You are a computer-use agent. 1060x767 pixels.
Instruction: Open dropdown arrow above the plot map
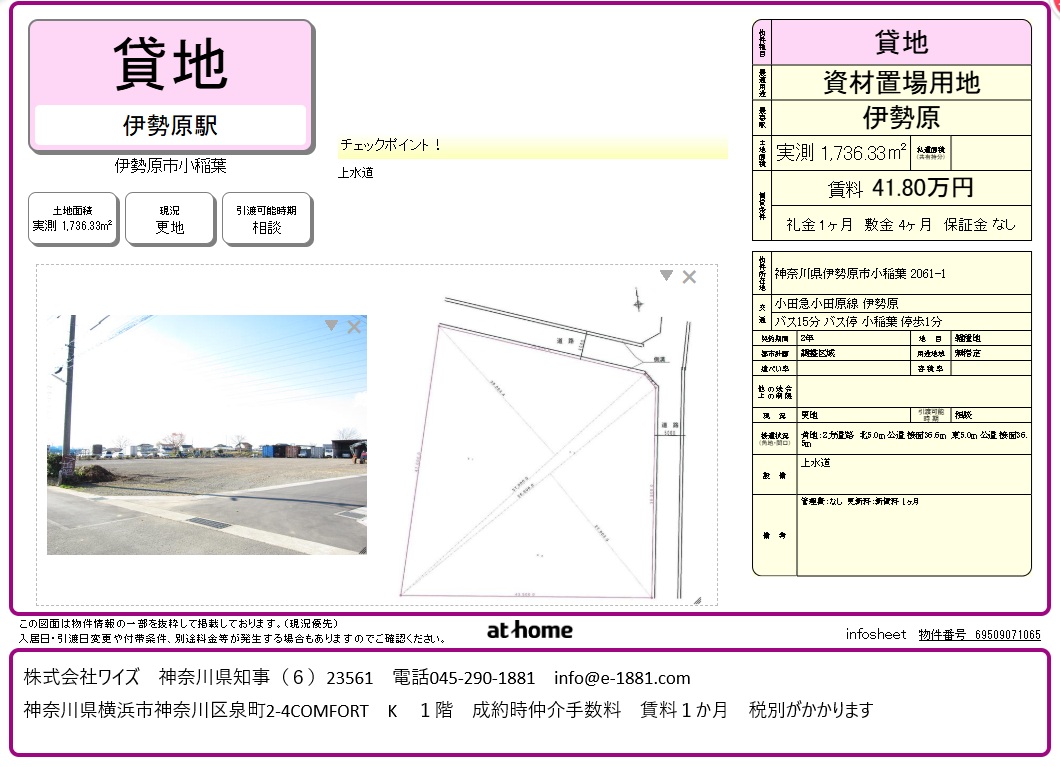coord(666,275)
